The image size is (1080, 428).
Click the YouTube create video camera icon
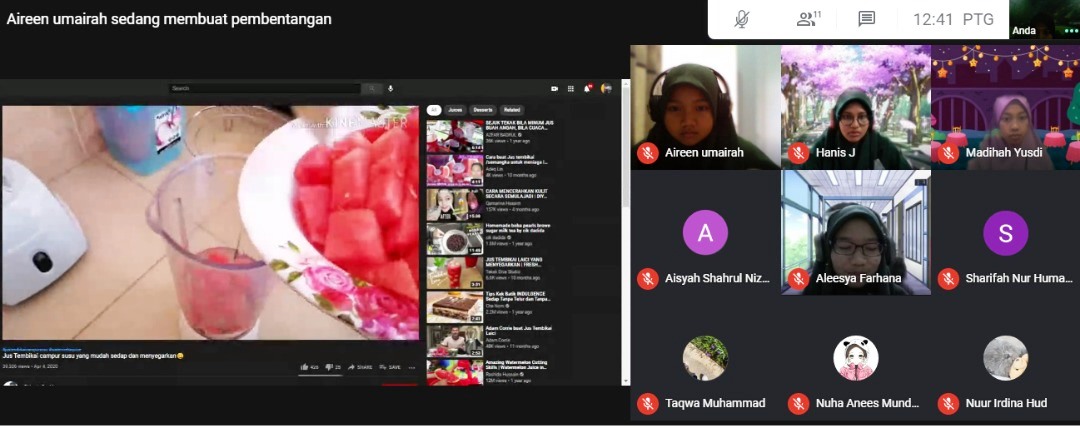tap(554, 88)
